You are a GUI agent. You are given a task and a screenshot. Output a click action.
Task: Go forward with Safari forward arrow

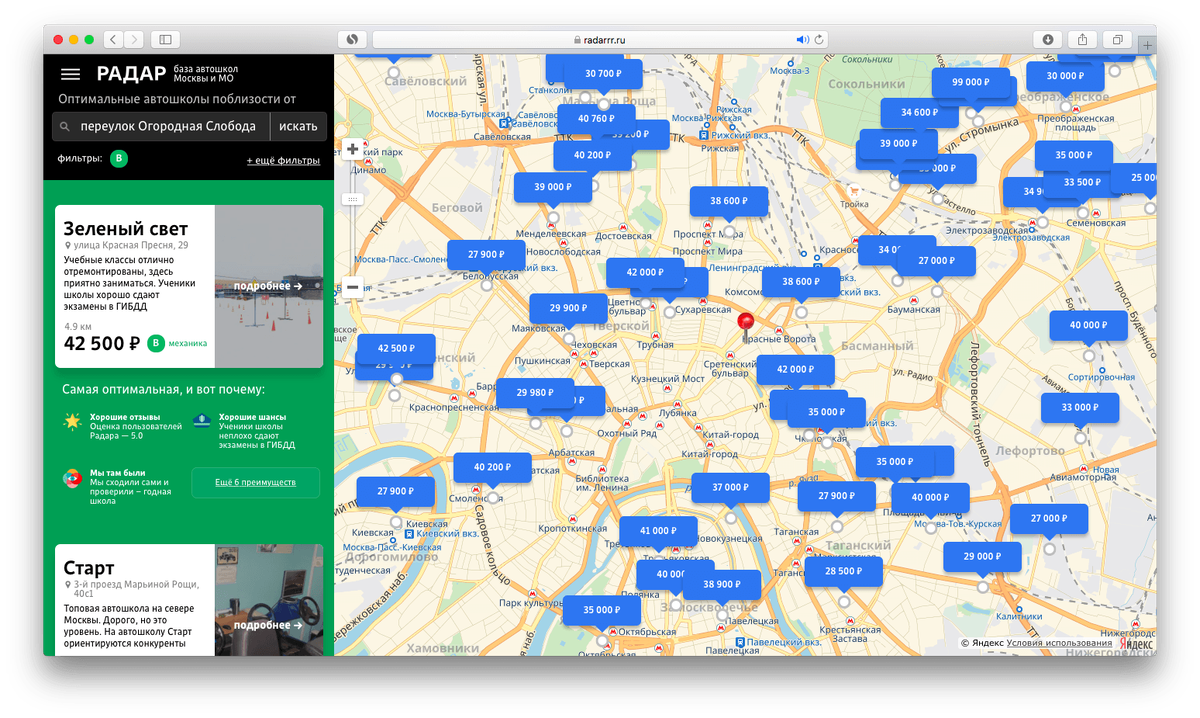click(134, 39)
